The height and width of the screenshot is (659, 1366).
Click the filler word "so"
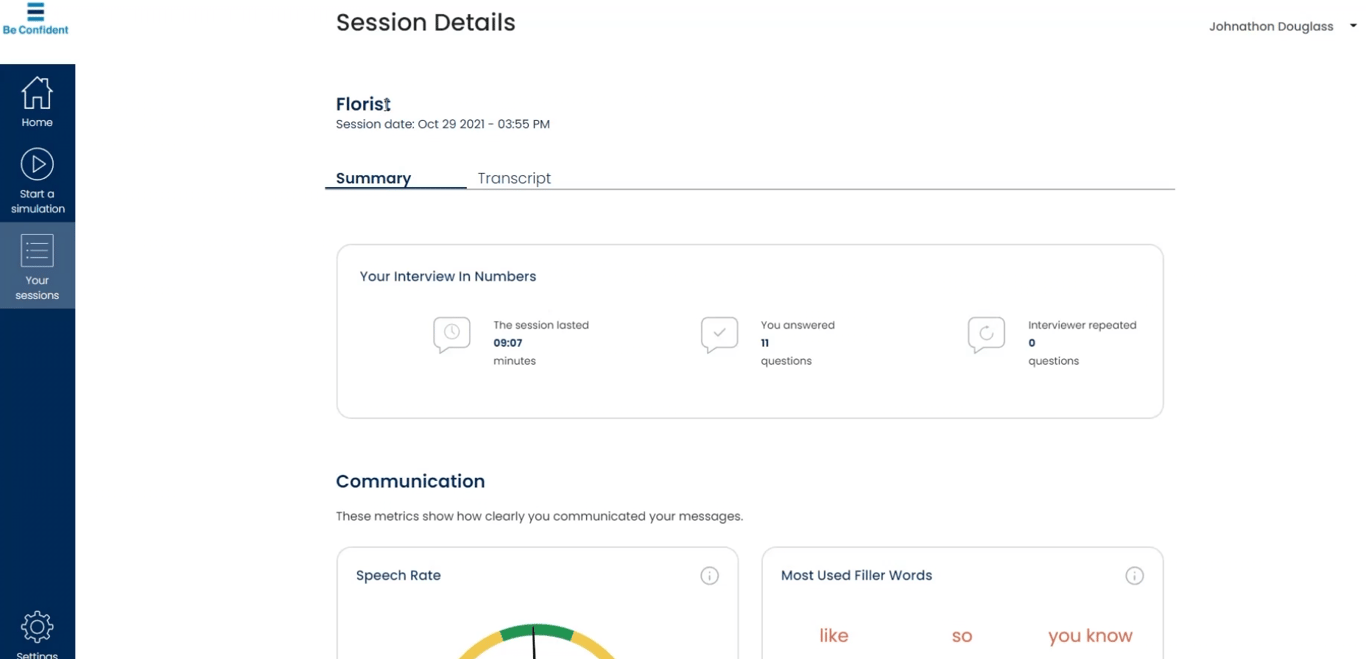962,636
